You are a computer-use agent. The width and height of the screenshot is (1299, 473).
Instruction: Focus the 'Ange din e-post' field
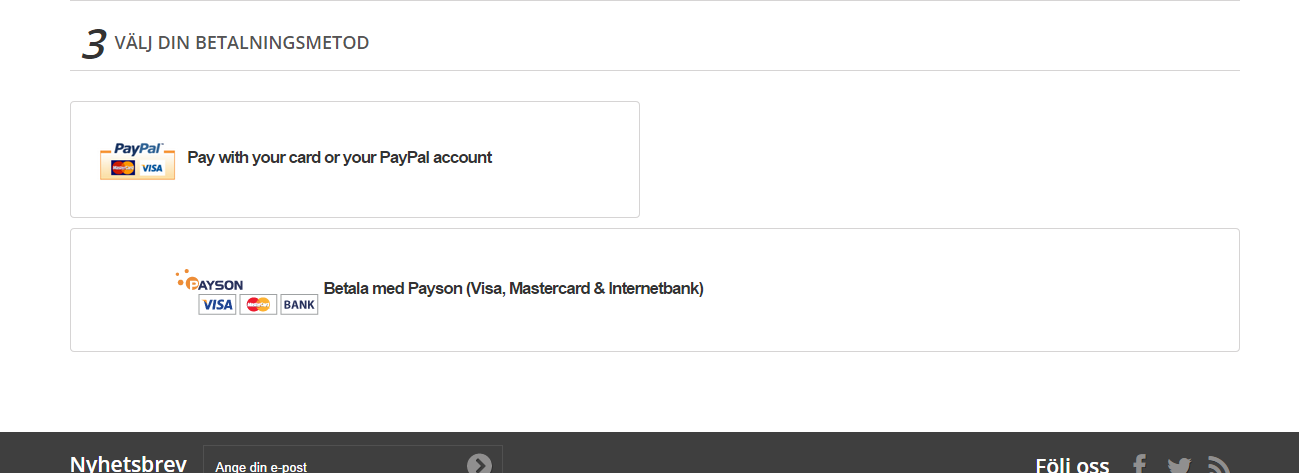(330, 466)
